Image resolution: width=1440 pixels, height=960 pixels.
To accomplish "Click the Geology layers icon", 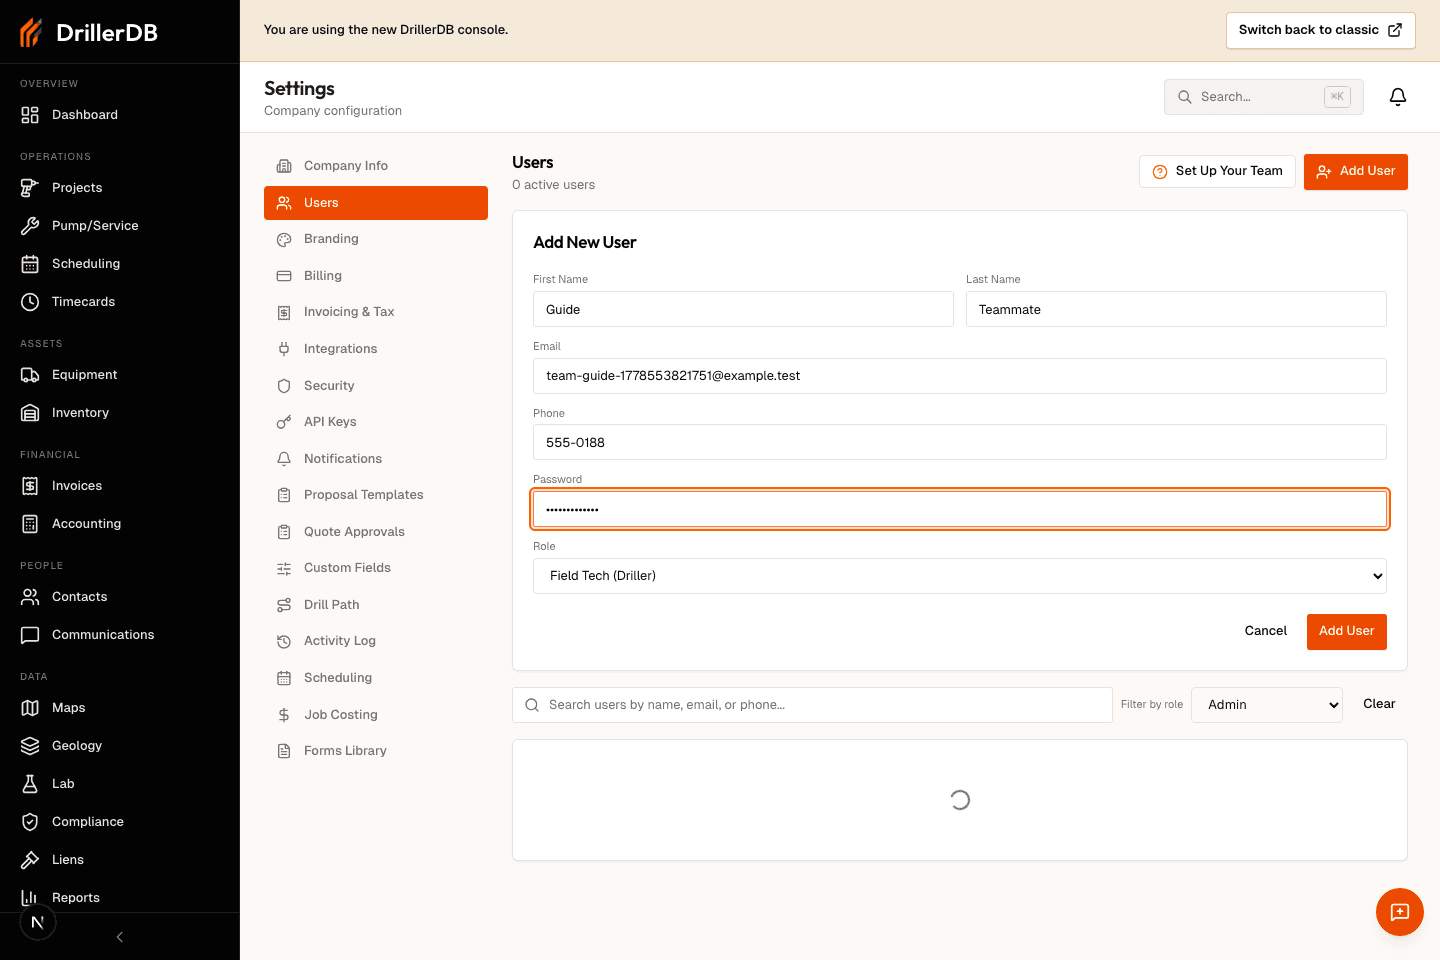I will pos(30,746).
